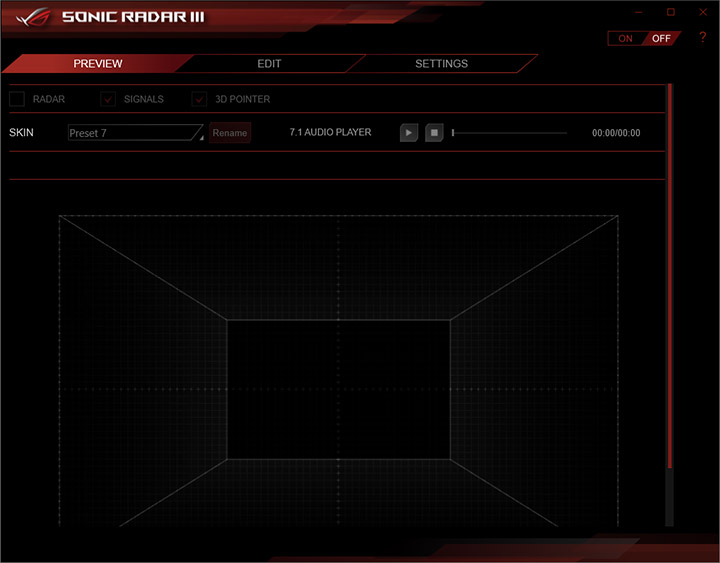Open the SKIN Preset 7 dropdown

pyautogui.click(x=135, y=133)
